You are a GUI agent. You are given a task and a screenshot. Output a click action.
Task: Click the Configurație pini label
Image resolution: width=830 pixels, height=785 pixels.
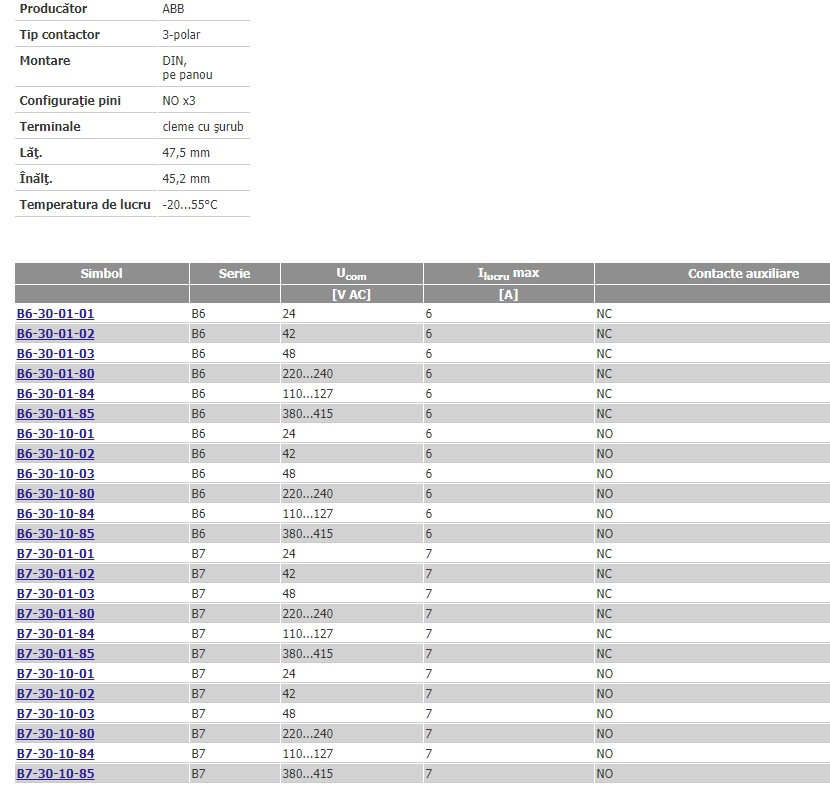pyautogui.click(x=70, y=101)
